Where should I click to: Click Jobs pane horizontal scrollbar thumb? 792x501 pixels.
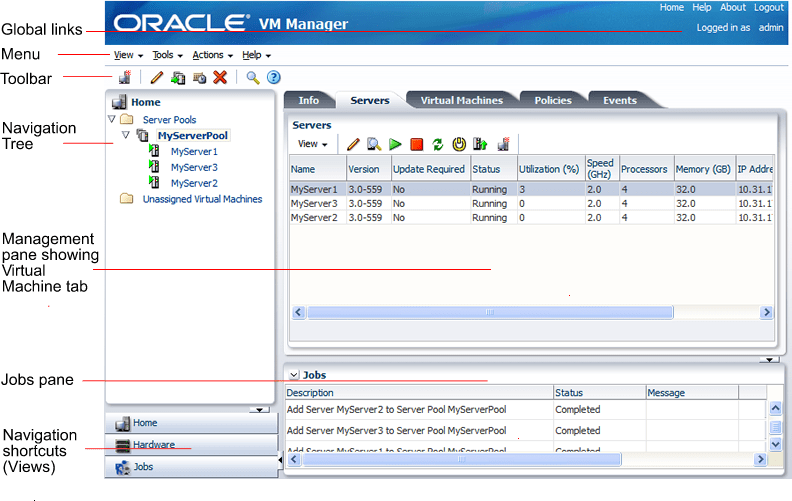(462, 459)
